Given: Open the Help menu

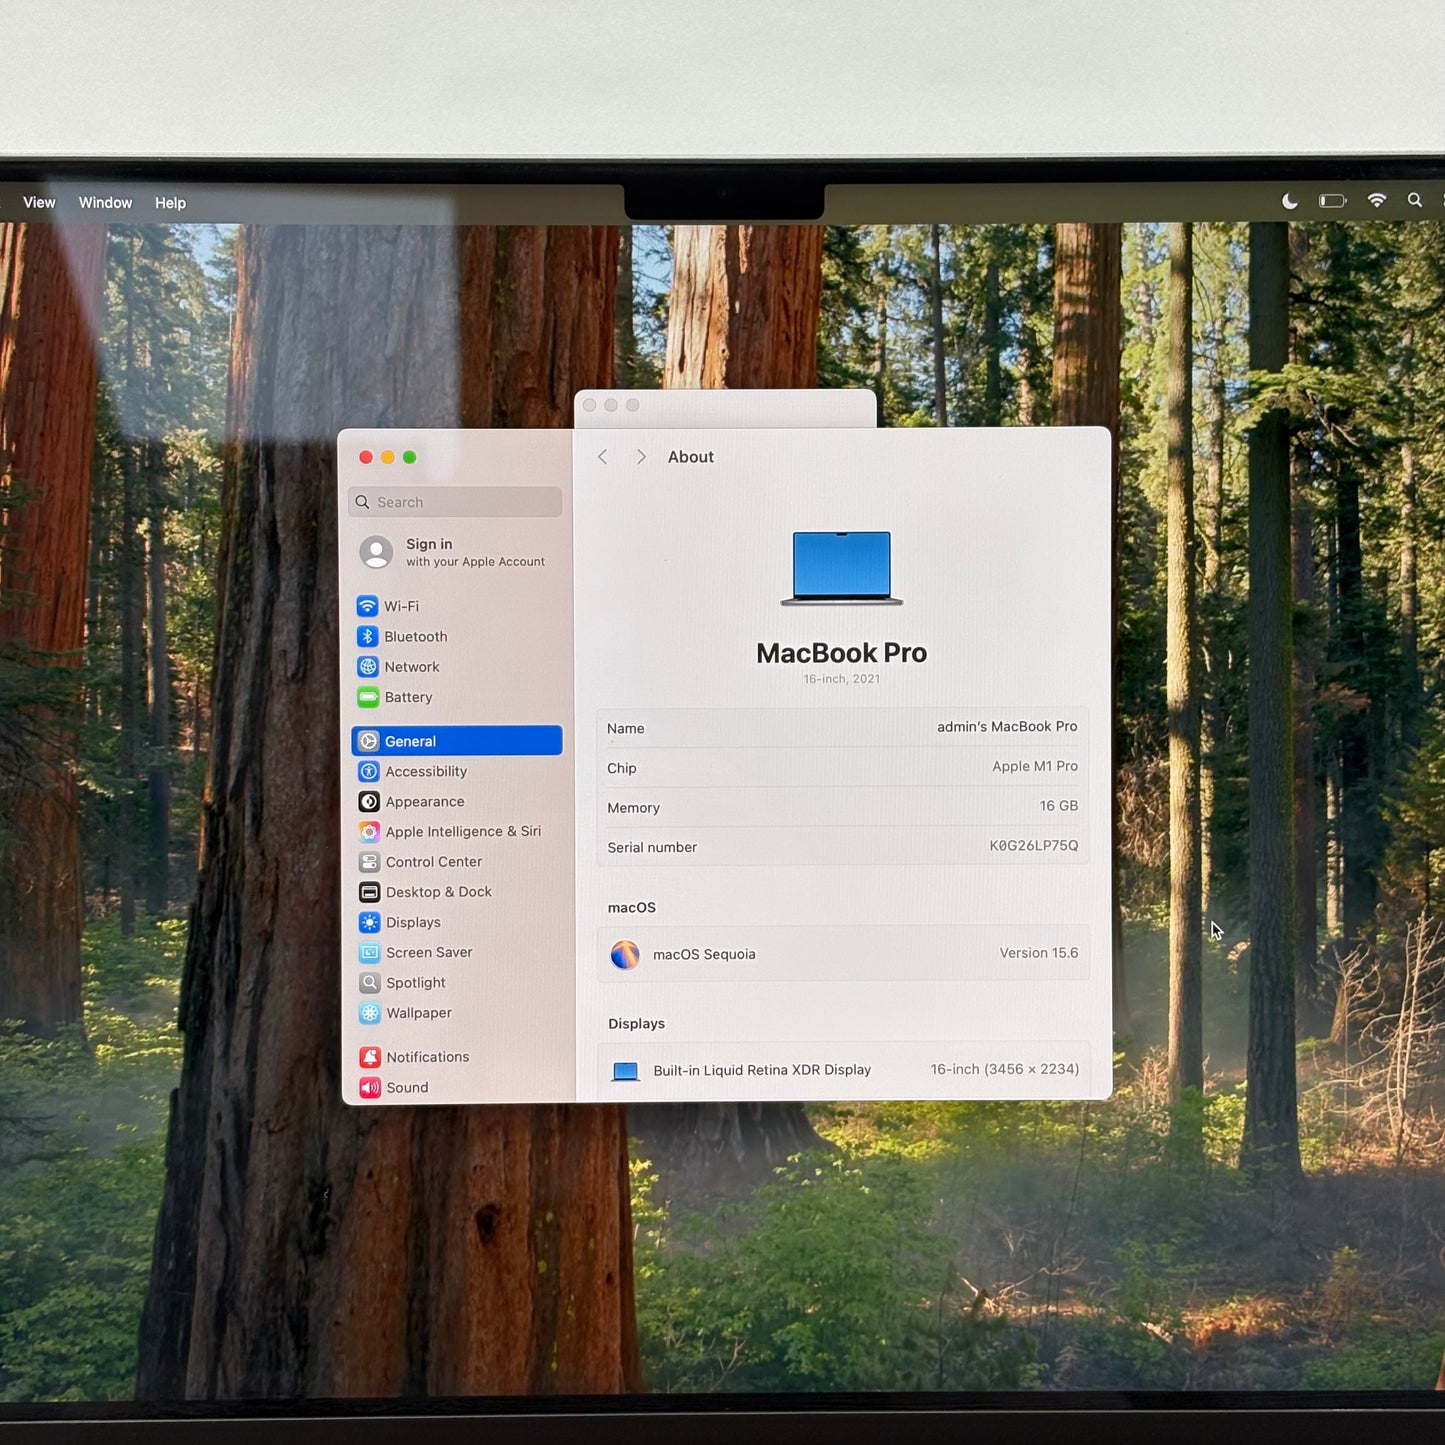Looking at the screenshot, I should point(170,203).
